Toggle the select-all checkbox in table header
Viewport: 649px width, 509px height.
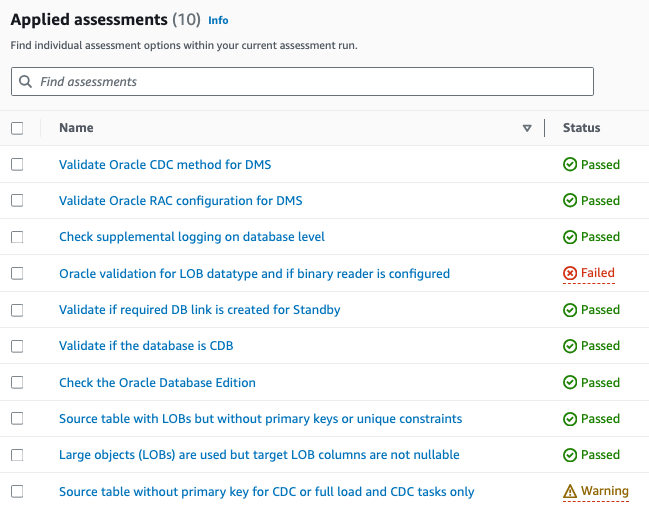(17, 128)
